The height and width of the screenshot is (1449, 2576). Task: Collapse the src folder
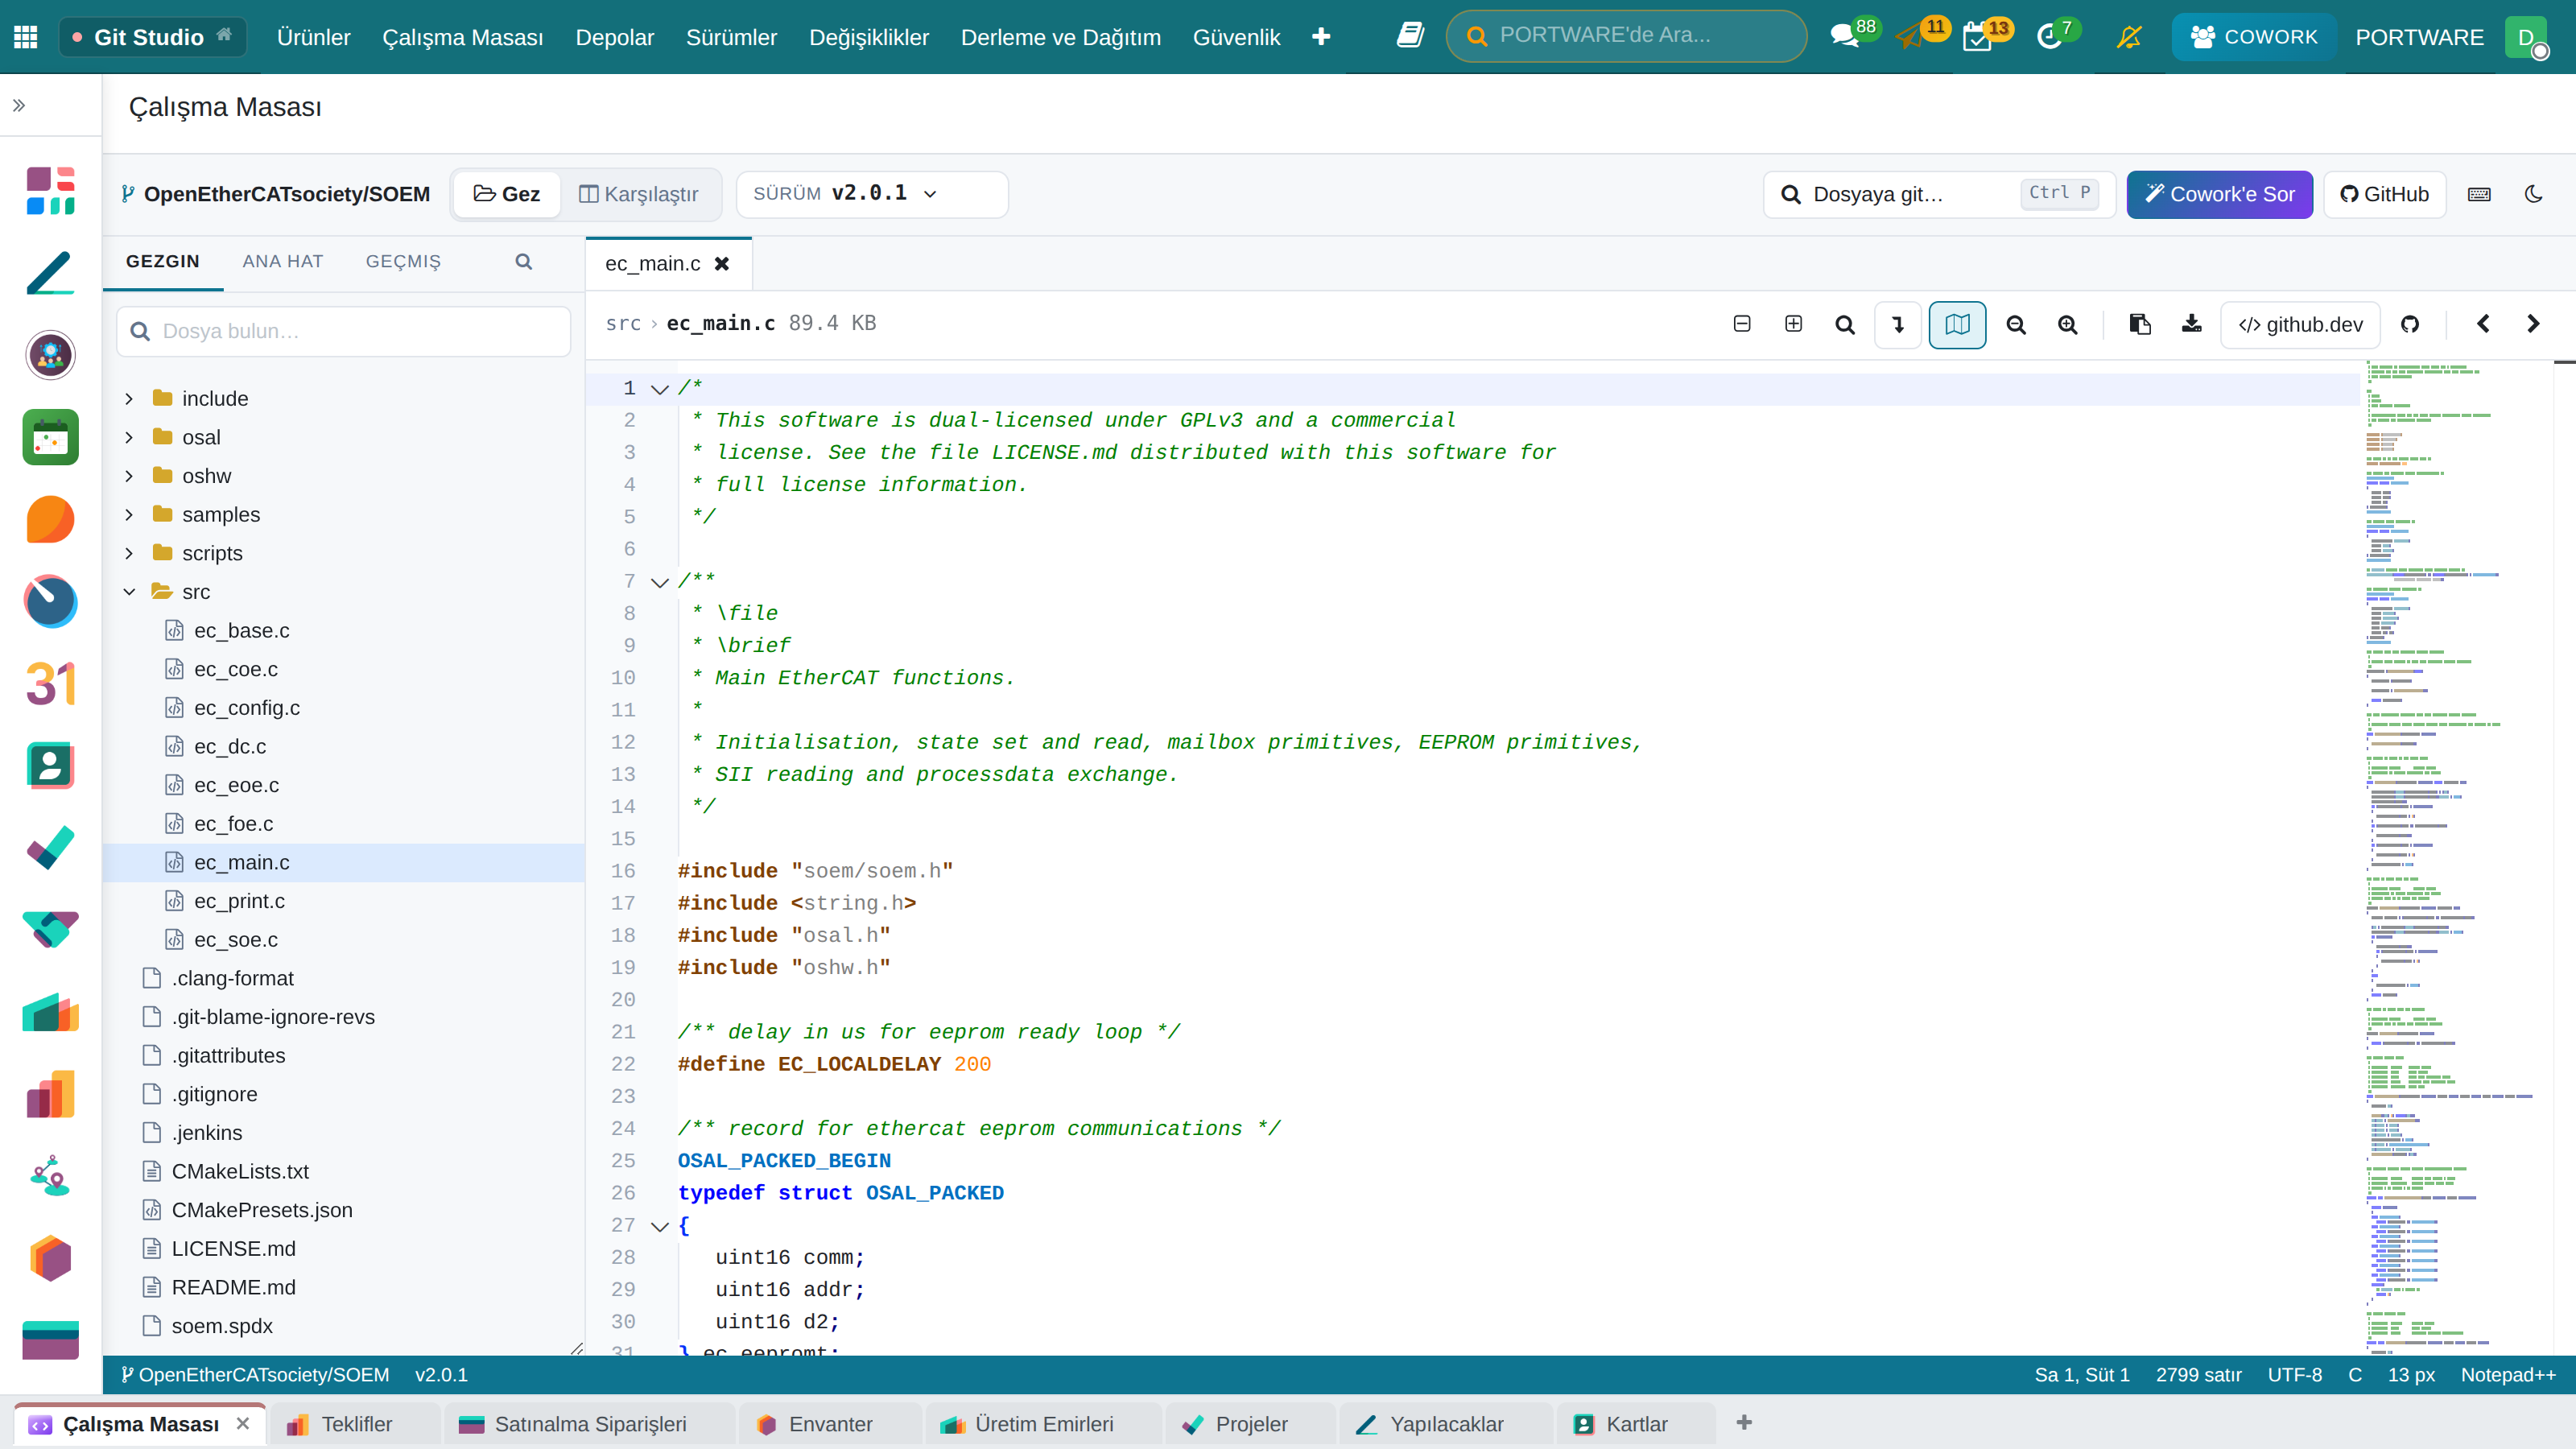(x=129, y=592)
